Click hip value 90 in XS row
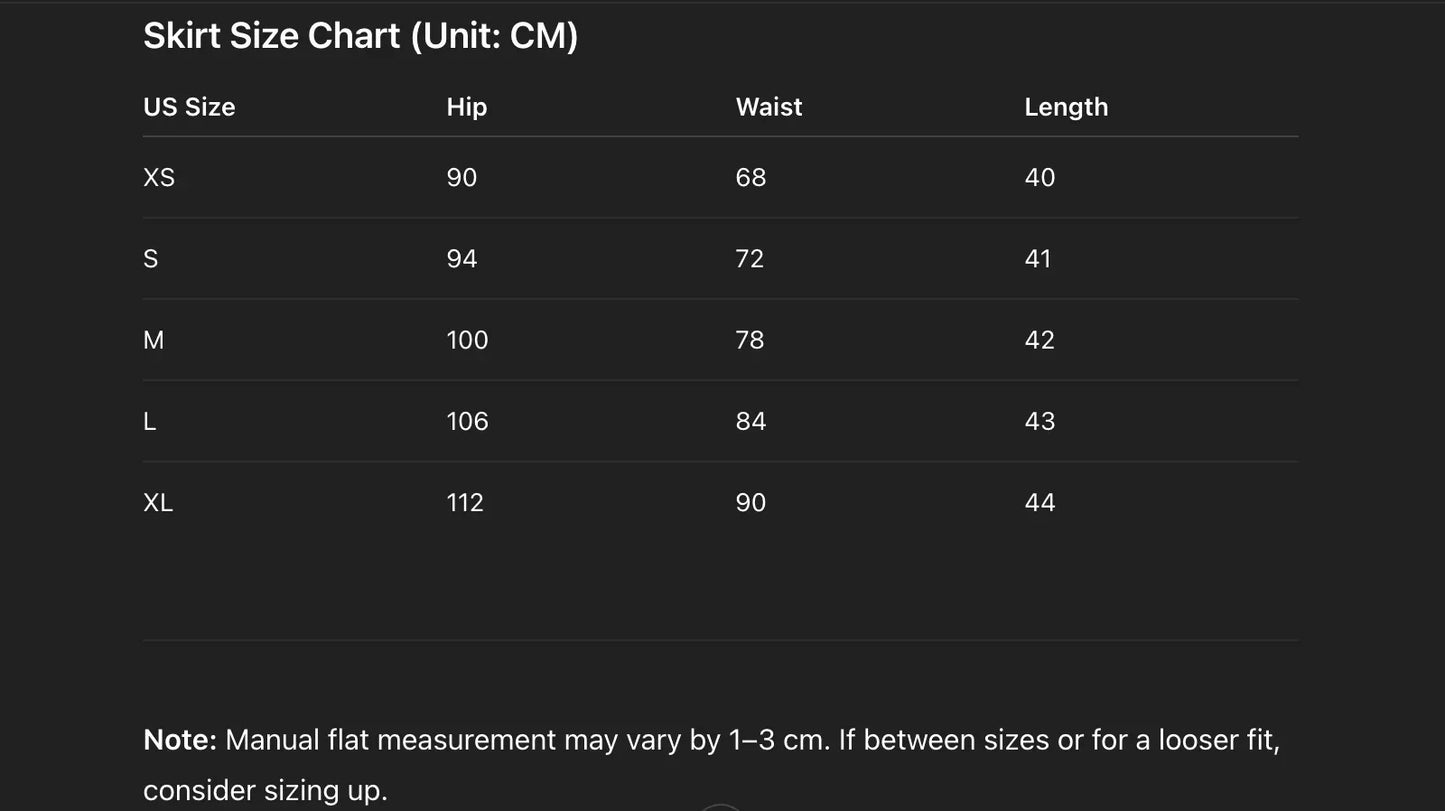Image resolution: width=1445 pixels, height=811 pixels. click(461, 178)
